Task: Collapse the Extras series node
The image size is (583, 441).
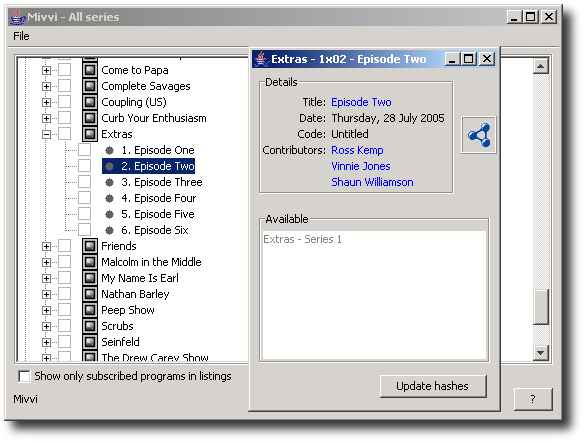Action: pos(46,134)
